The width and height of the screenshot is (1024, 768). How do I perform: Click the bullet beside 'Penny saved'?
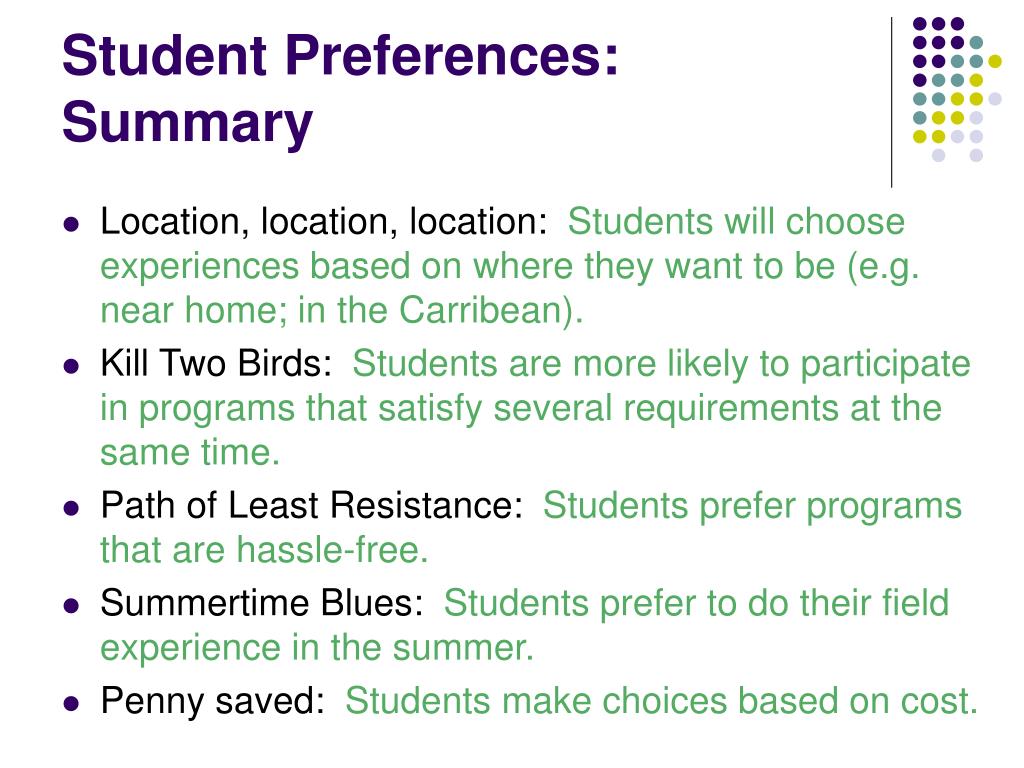tap(71, 703)
